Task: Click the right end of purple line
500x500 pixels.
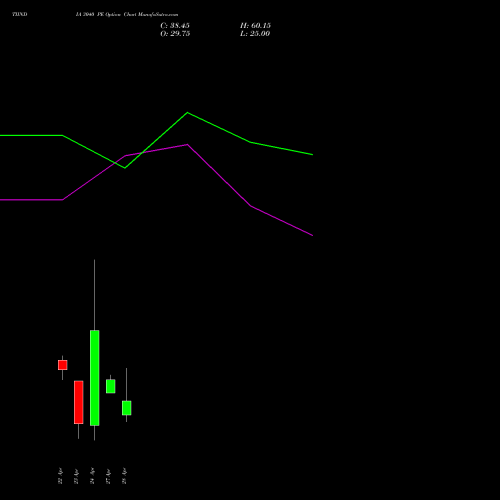Action: [312, 235]
